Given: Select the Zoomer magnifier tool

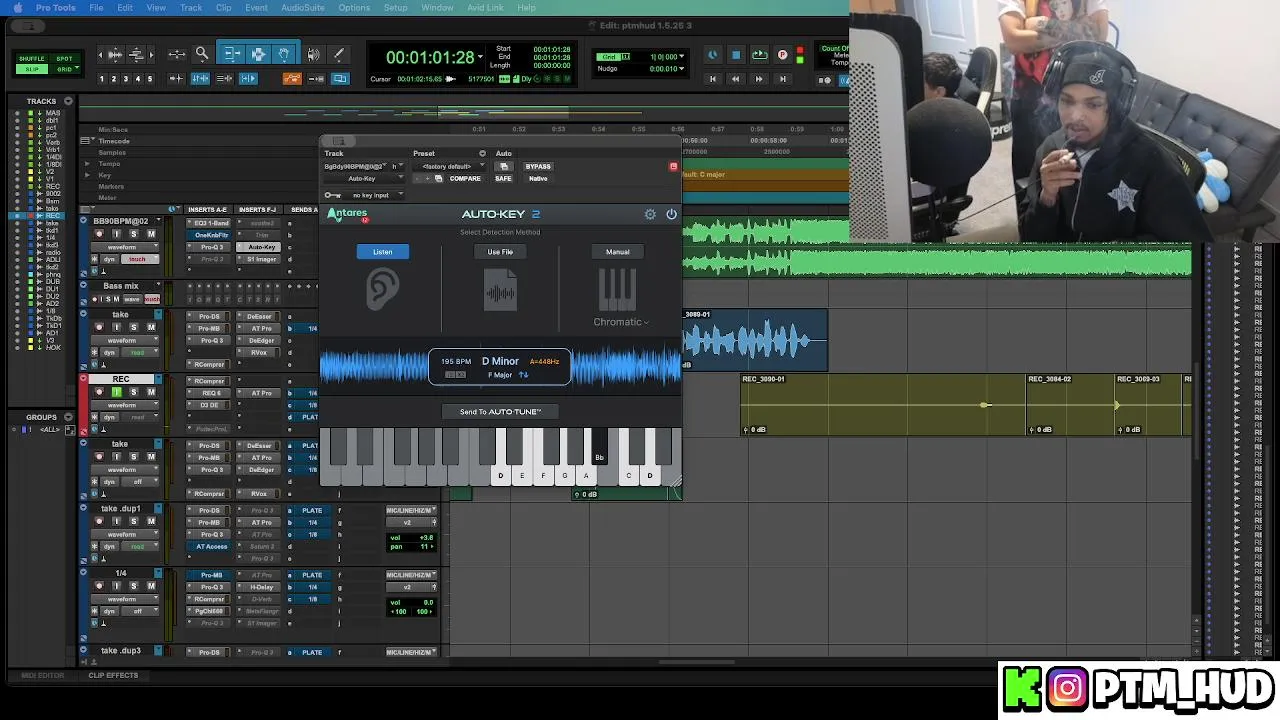Looking at the screenshot, I should coord(201,54).
